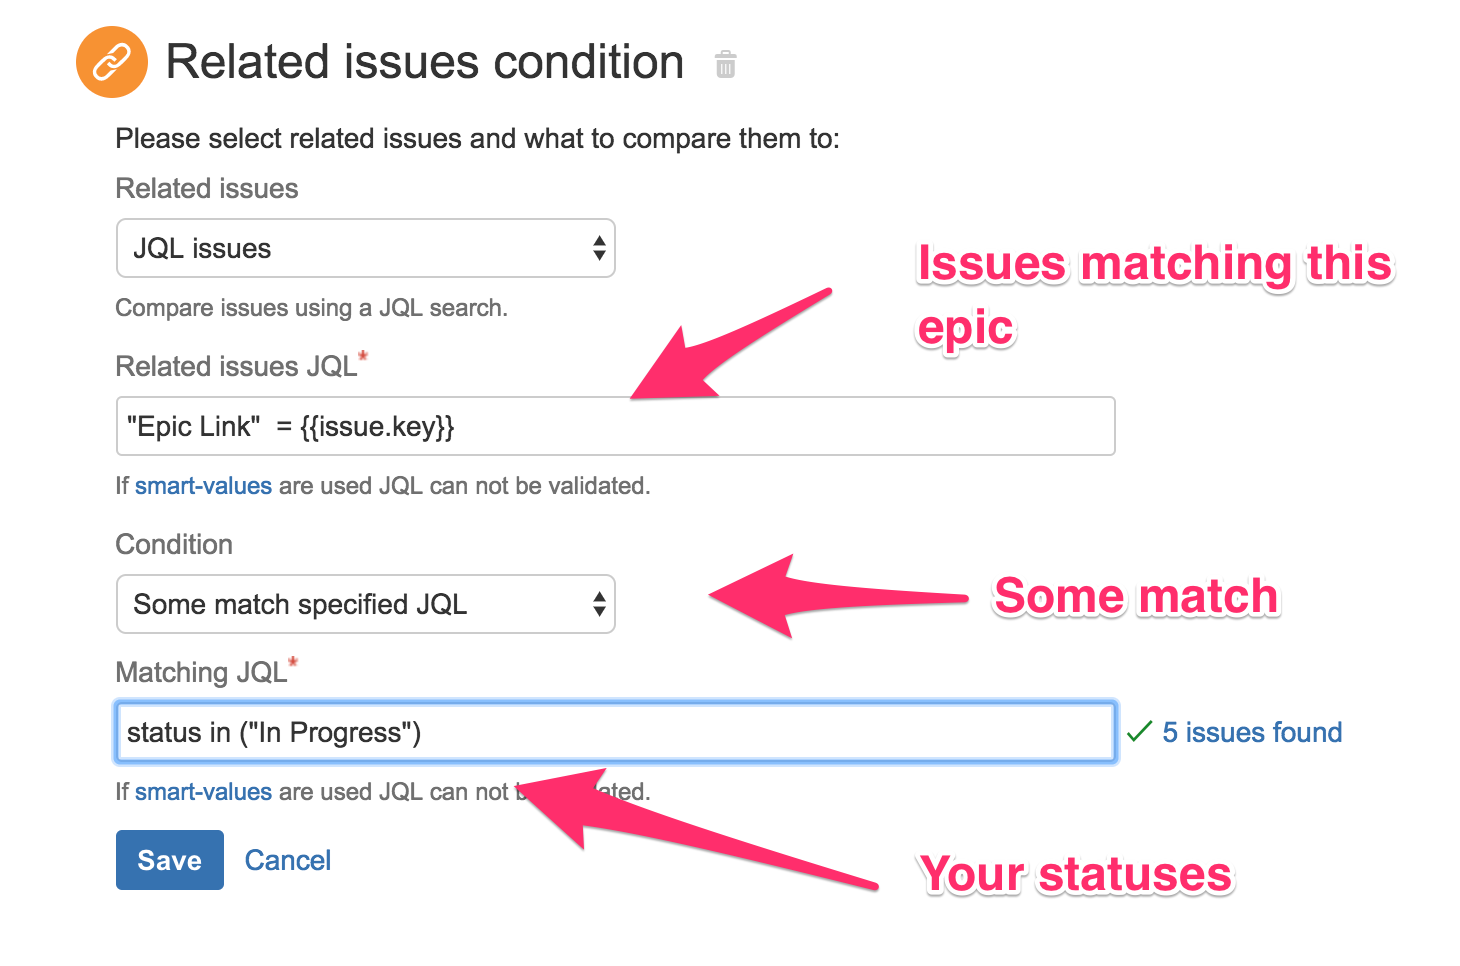1460x966 pixels.
Task: Click the "Related issues condition" heading
Action: point(425,62)
